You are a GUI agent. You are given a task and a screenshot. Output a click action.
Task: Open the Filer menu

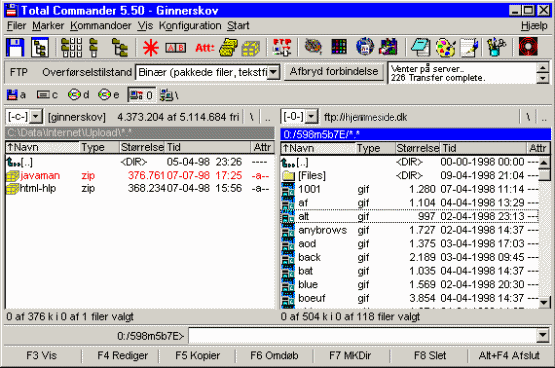(16, 25)
